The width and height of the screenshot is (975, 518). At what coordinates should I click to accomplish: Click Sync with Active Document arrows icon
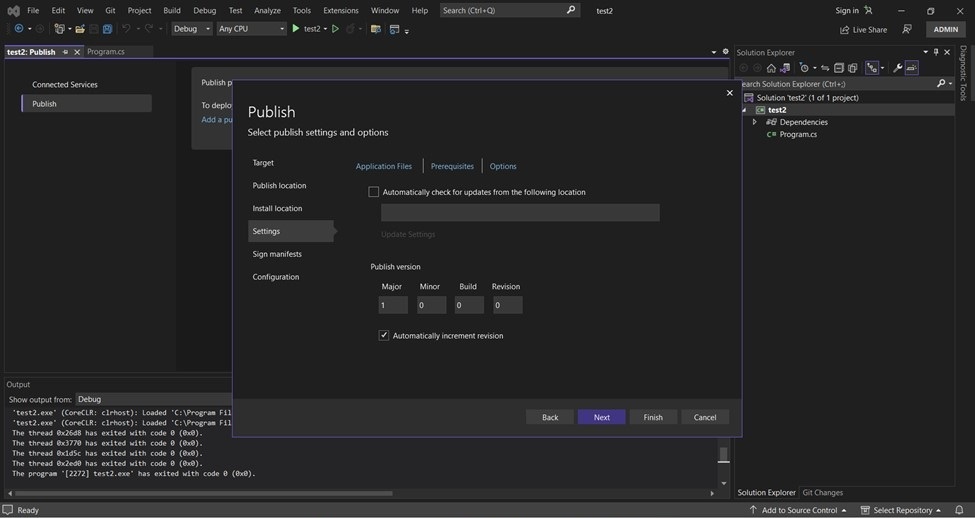click(x=825, y=68)
